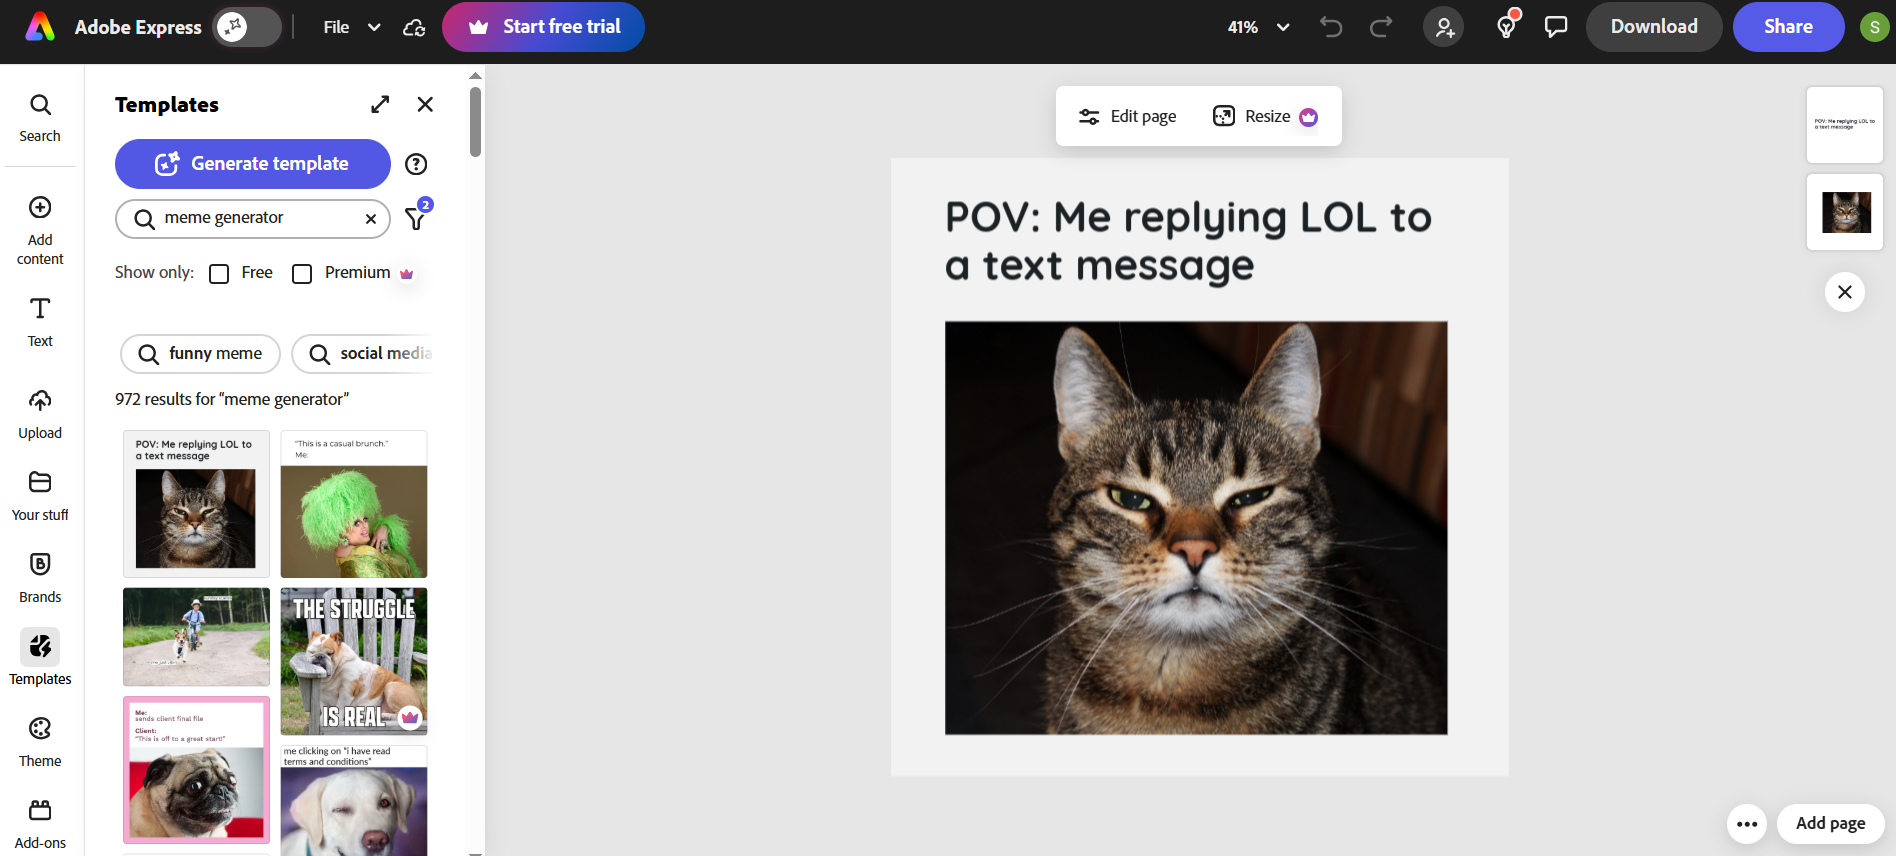Open Add content in the sidebar
Screen dimensions: 1896x856
(x=40, y=231)
